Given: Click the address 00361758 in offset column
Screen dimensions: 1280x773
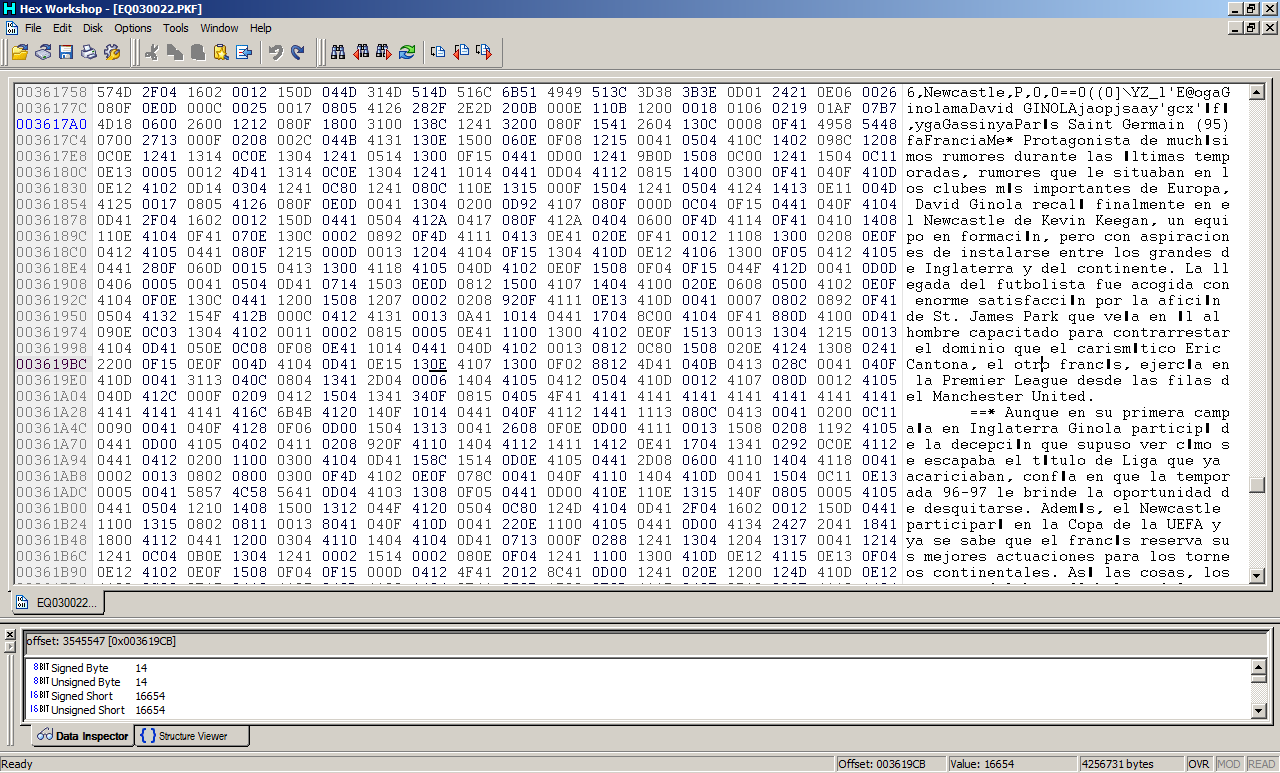Looking at the screenshot, I should point(51,92).
